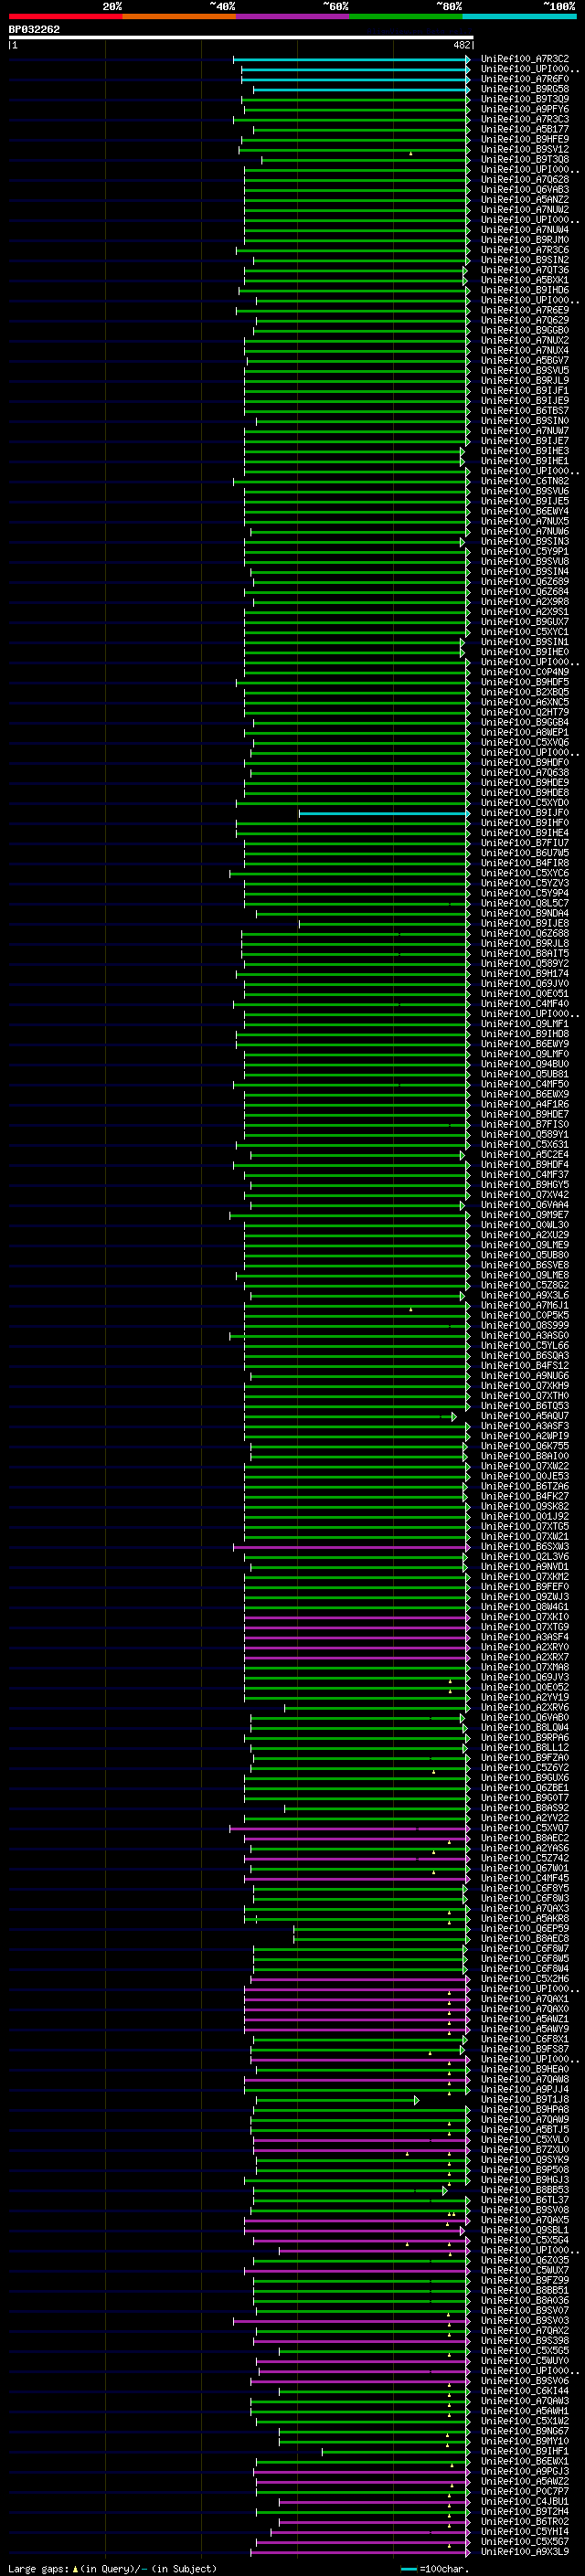Select hit label UniRef100_A5B177
Screen dimensions: 585x2576
pos(525,129)
